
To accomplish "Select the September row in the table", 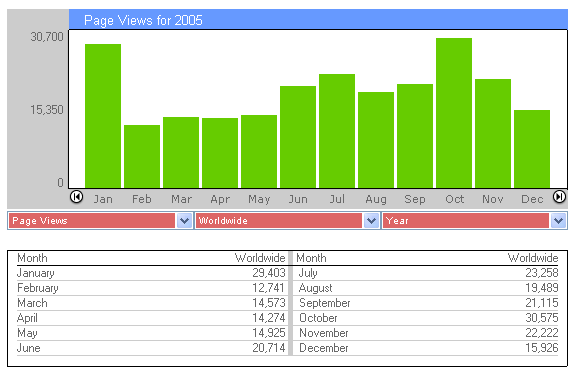I will click(426, 303).
